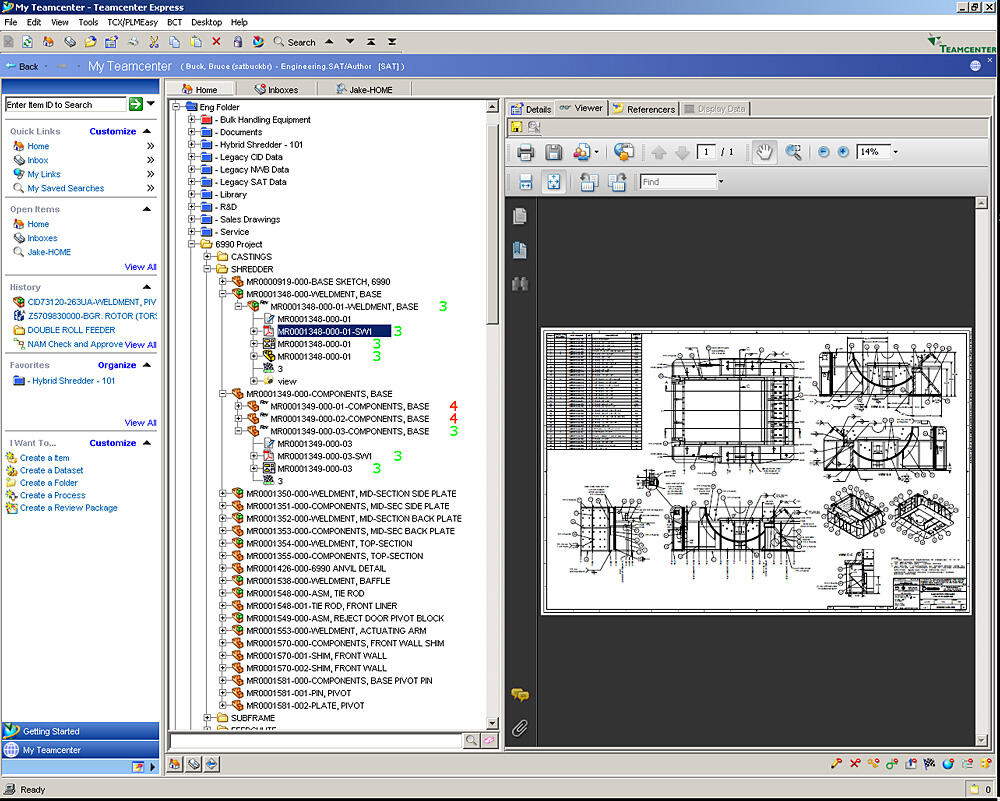1000x801 pixels.
Task: Click the Copy icon in main toolbar
Action: pyautogui.click(x=174, y=42)
